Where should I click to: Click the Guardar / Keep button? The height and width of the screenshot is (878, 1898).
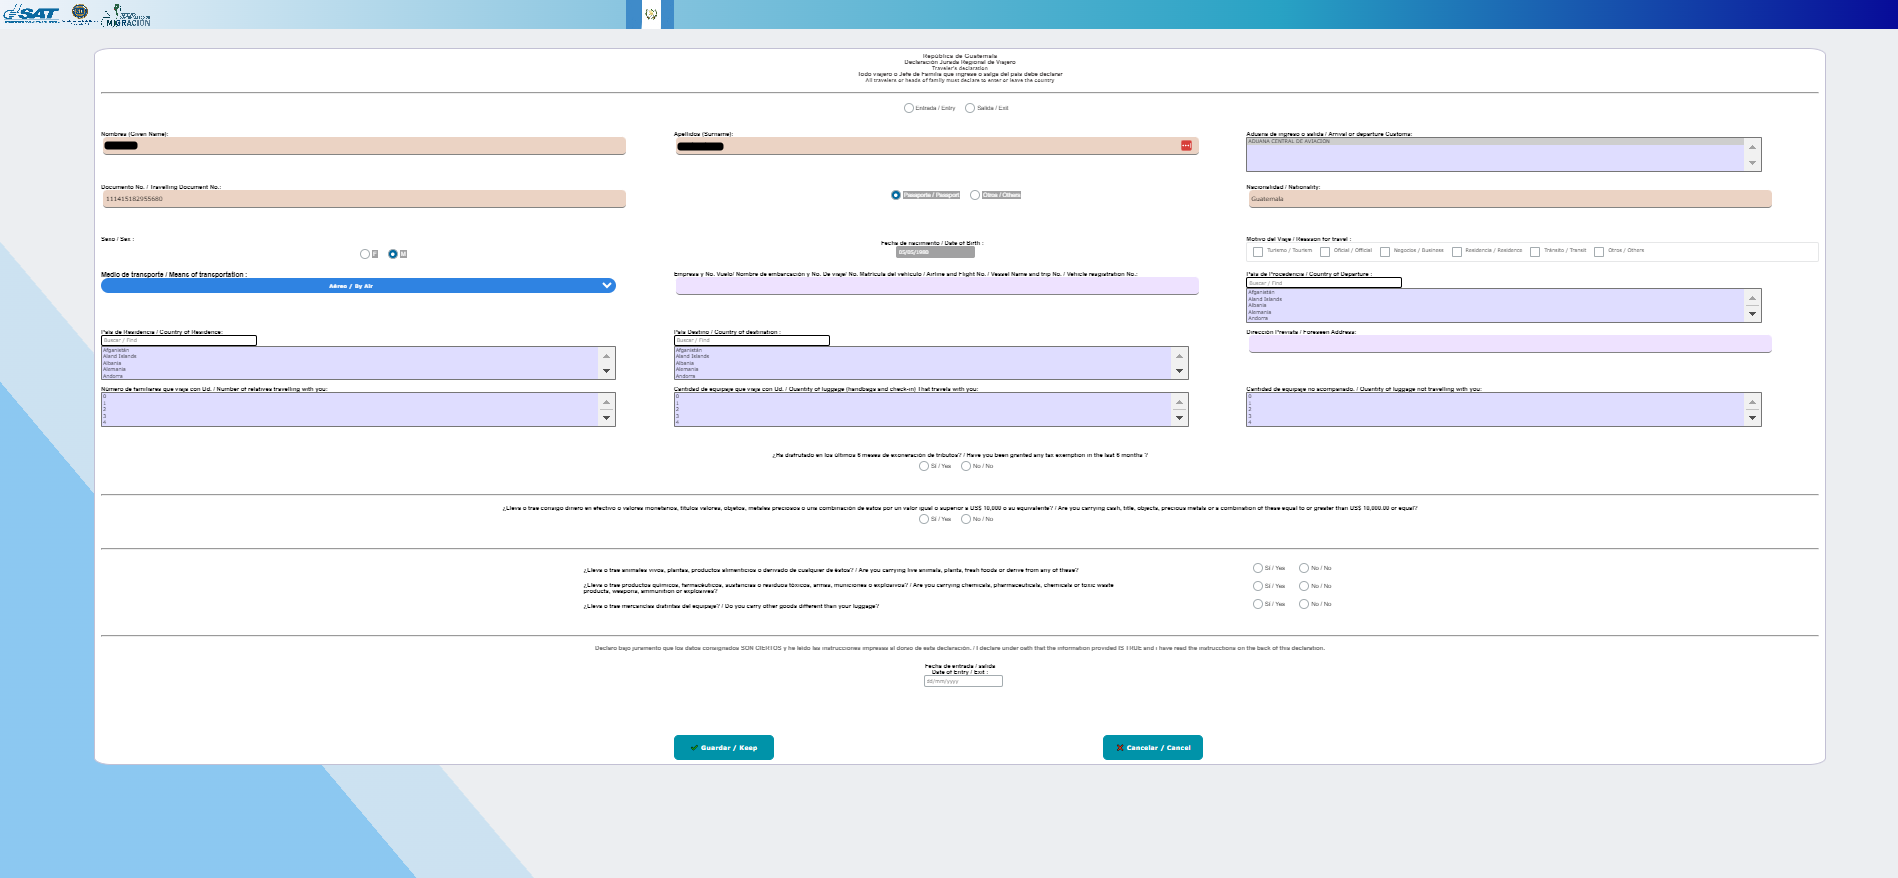click(723, 748)
